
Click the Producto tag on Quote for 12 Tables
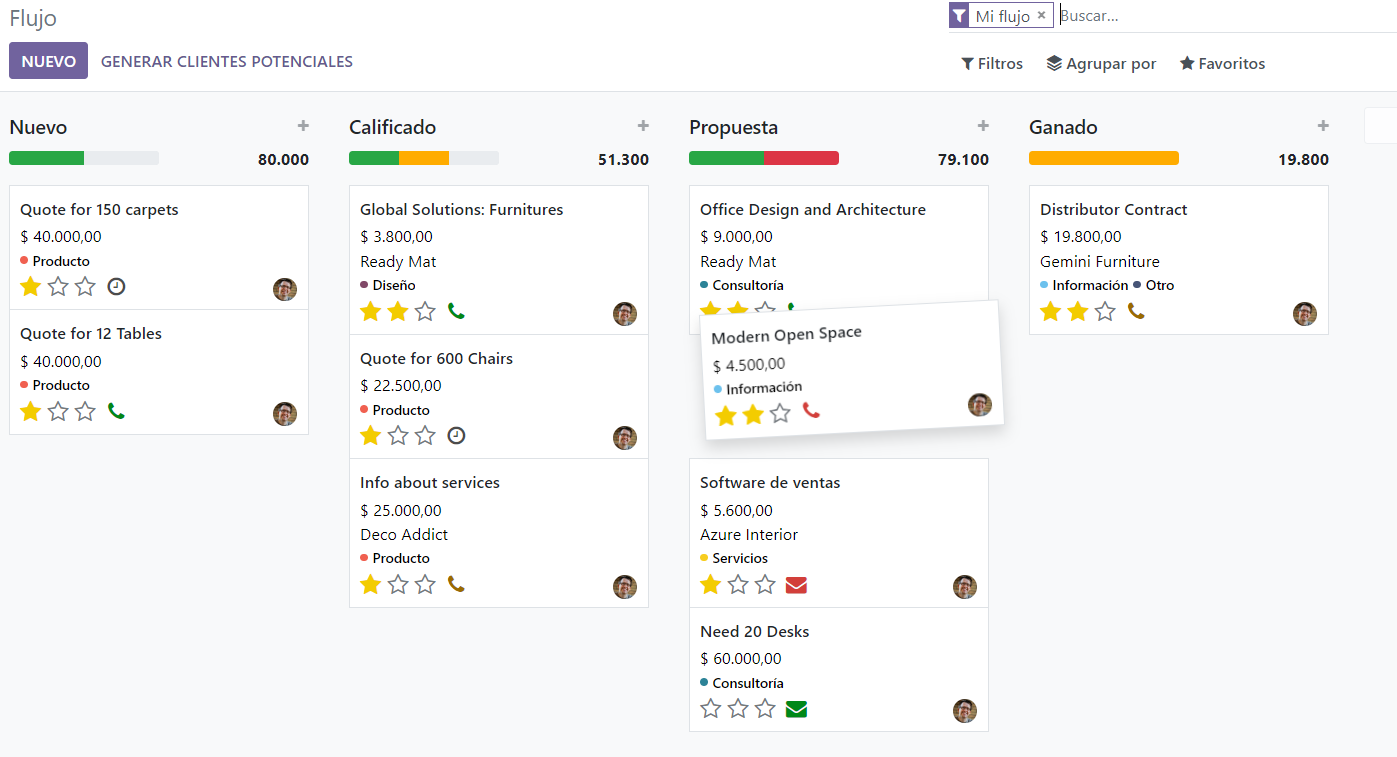(55, 385)
